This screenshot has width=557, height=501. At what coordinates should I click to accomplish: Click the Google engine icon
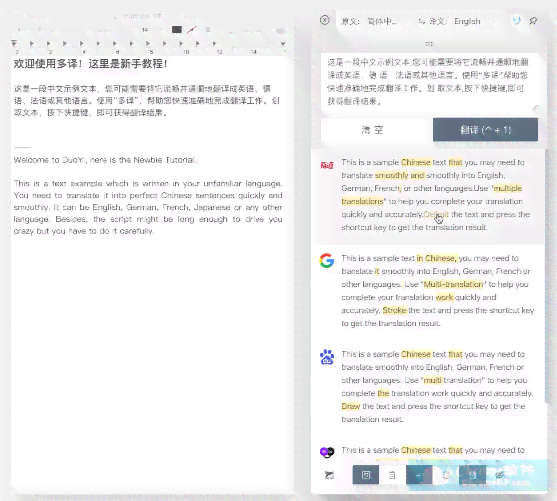pyautogui.click(x=326, y=260)
